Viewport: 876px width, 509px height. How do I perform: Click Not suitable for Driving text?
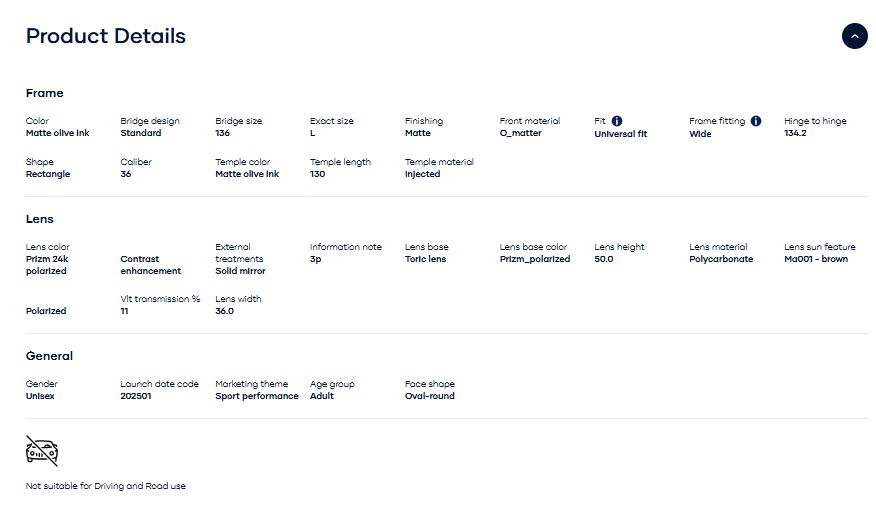pos(105,486)
